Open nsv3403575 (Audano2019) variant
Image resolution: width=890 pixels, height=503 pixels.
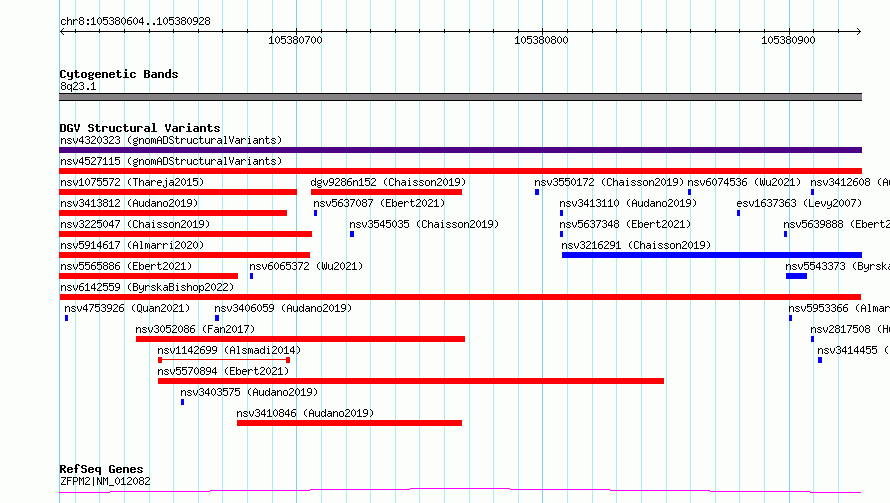[249, 392]
